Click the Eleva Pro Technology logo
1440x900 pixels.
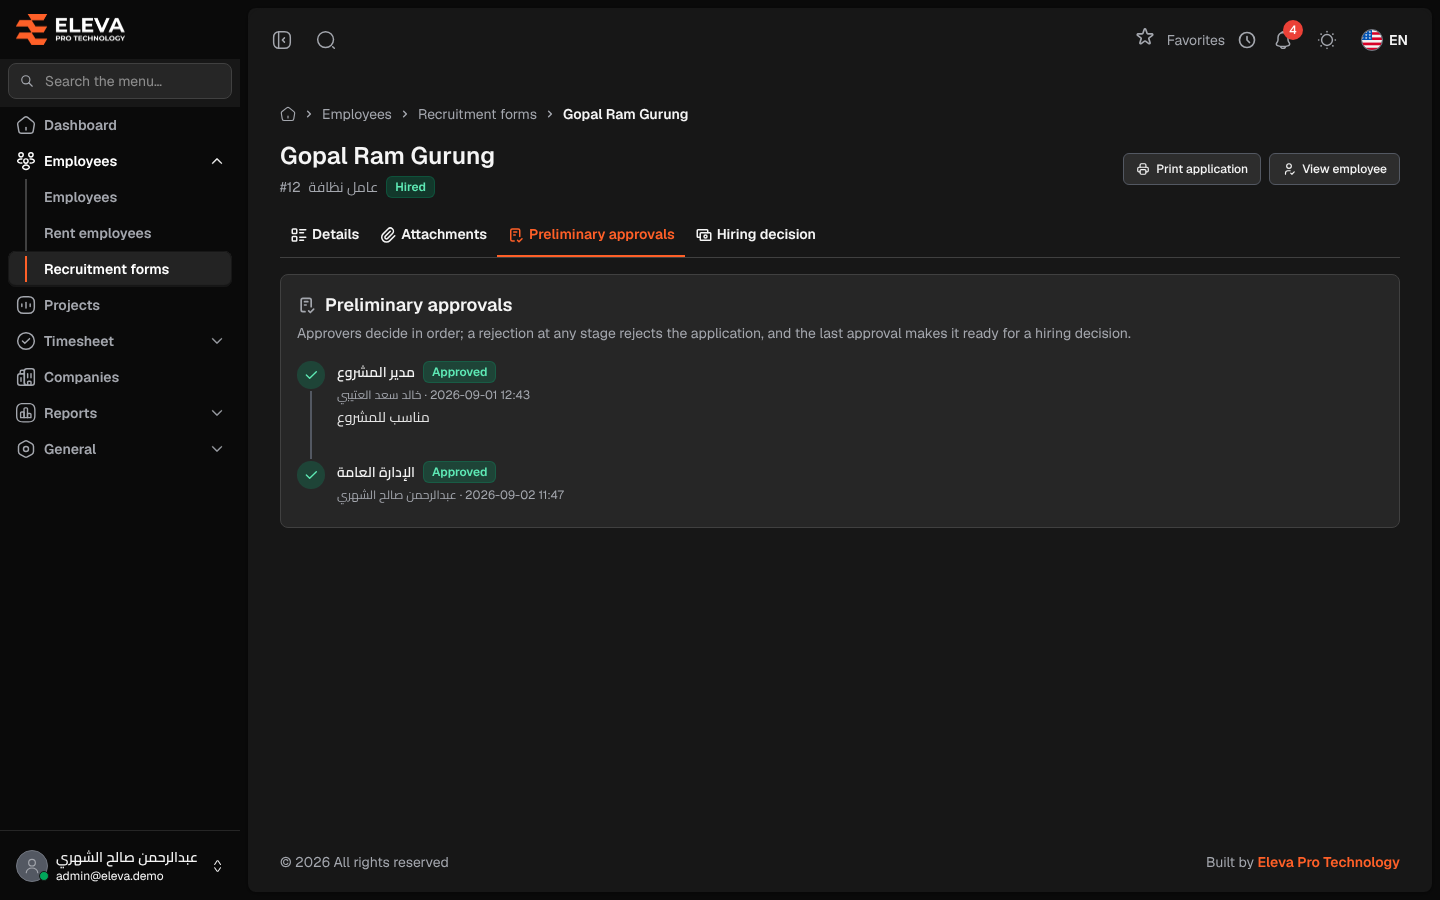[71, 29]
